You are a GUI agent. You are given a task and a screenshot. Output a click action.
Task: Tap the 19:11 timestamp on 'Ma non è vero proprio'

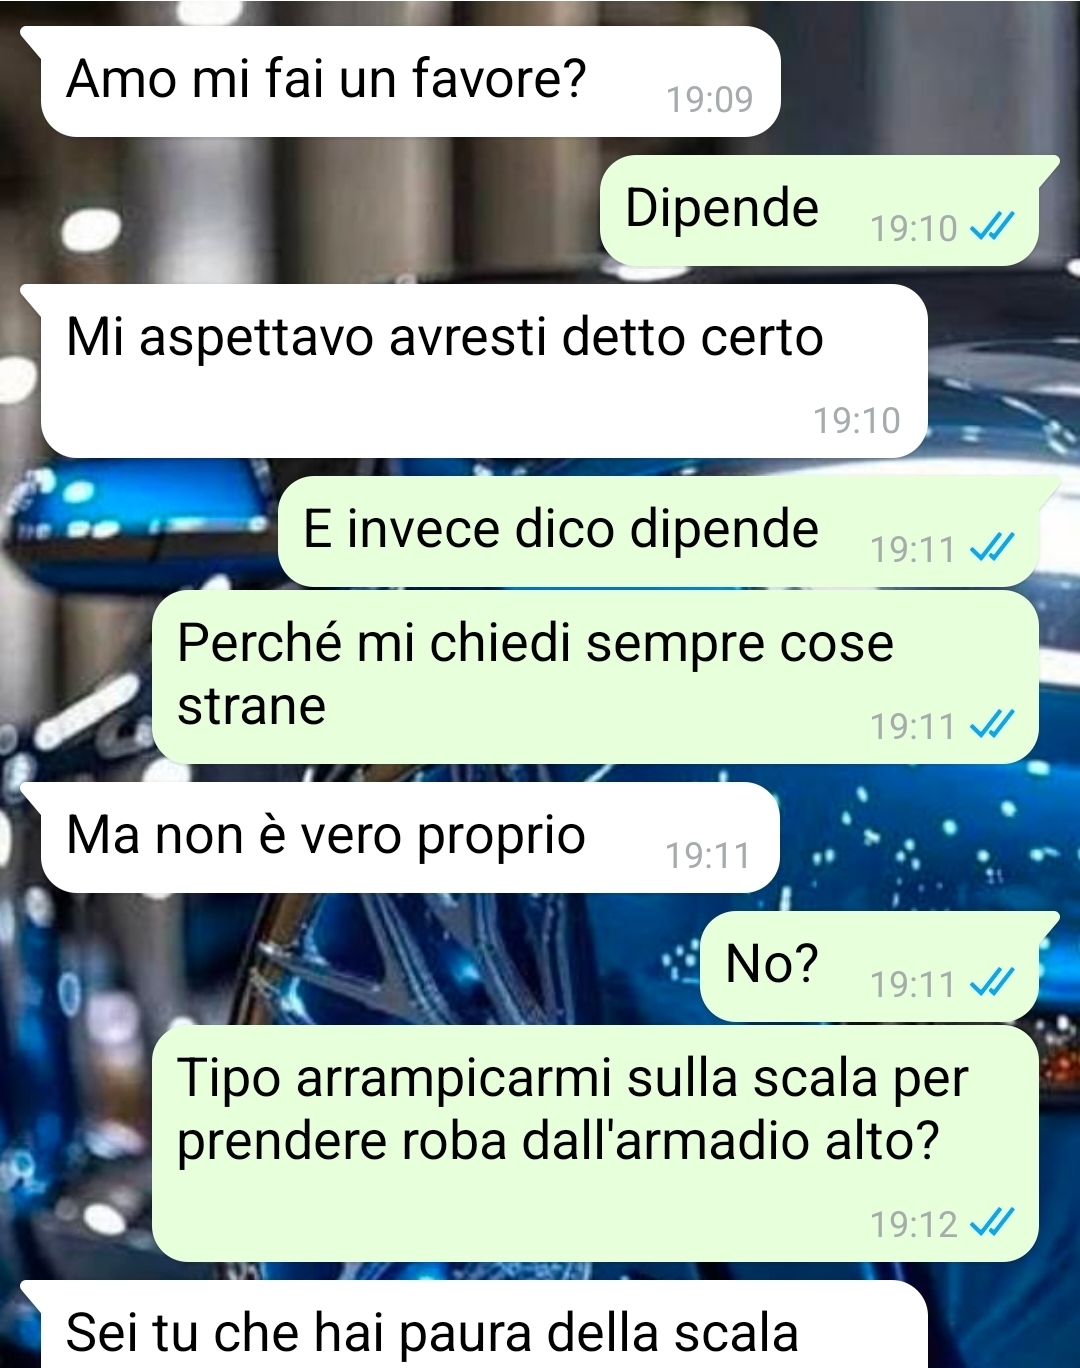tap(708, 855)
